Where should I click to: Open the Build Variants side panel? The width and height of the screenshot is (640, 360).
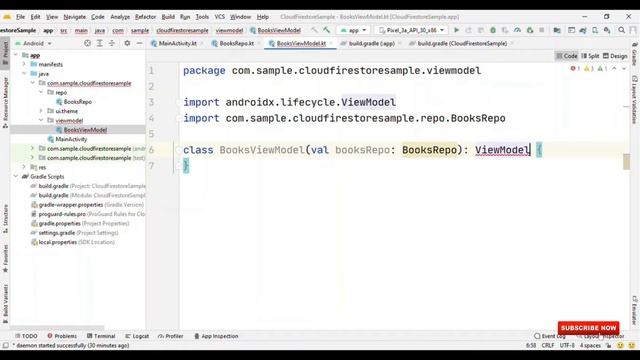5,304
